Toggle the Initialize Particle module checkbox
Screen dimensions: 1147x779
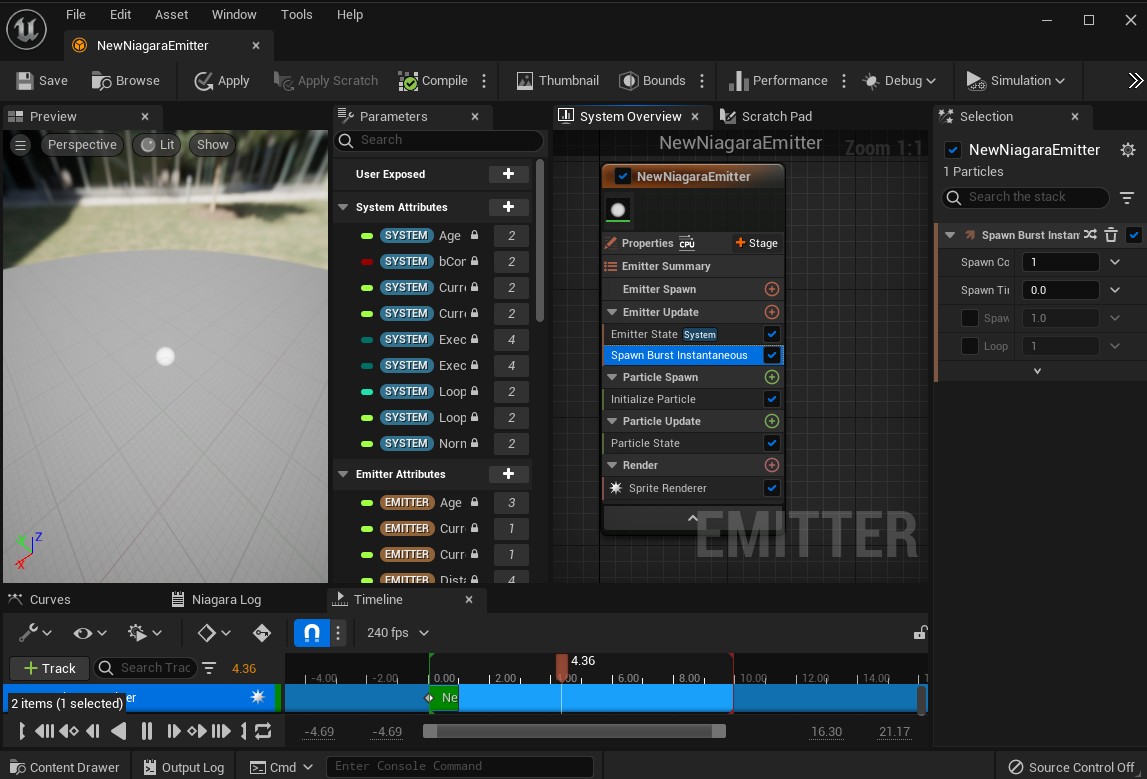click(x=772, y=399)
